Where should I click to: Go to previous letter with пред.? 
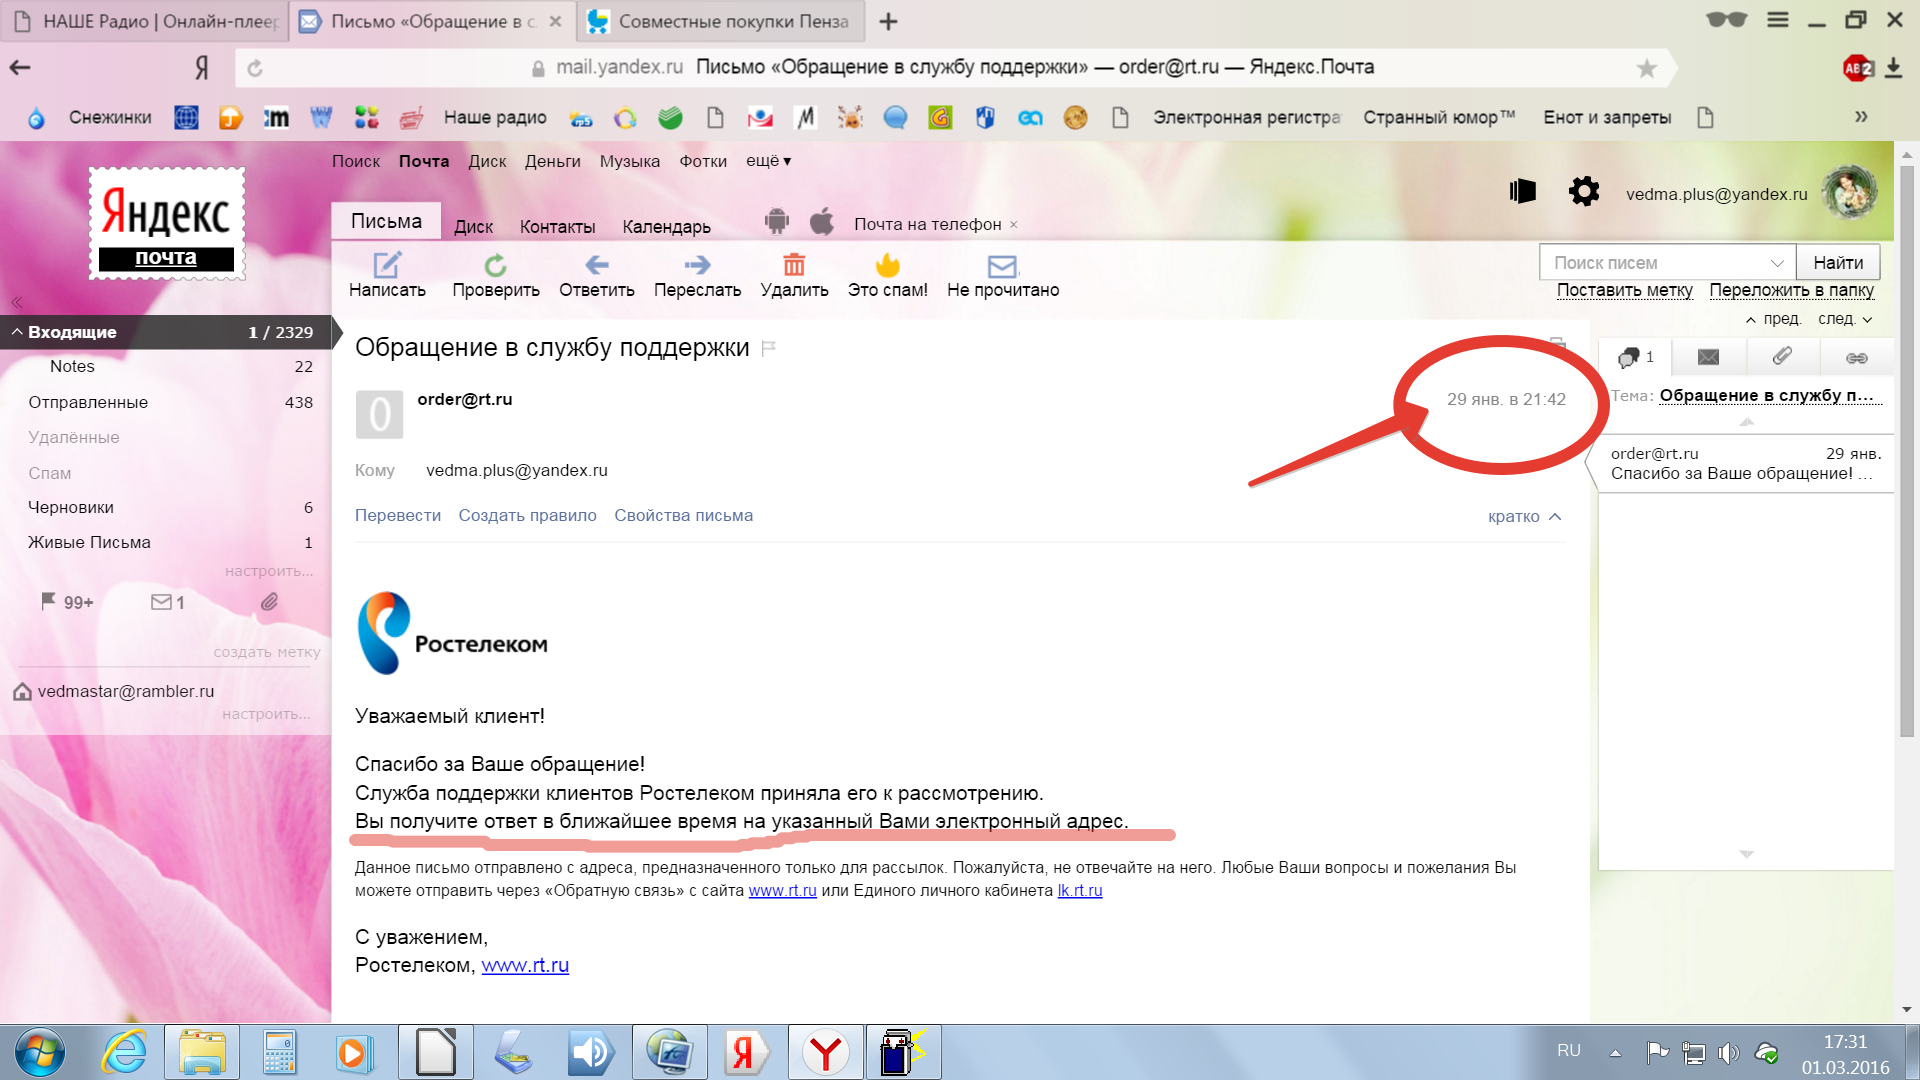click(x=1773, y=319)
